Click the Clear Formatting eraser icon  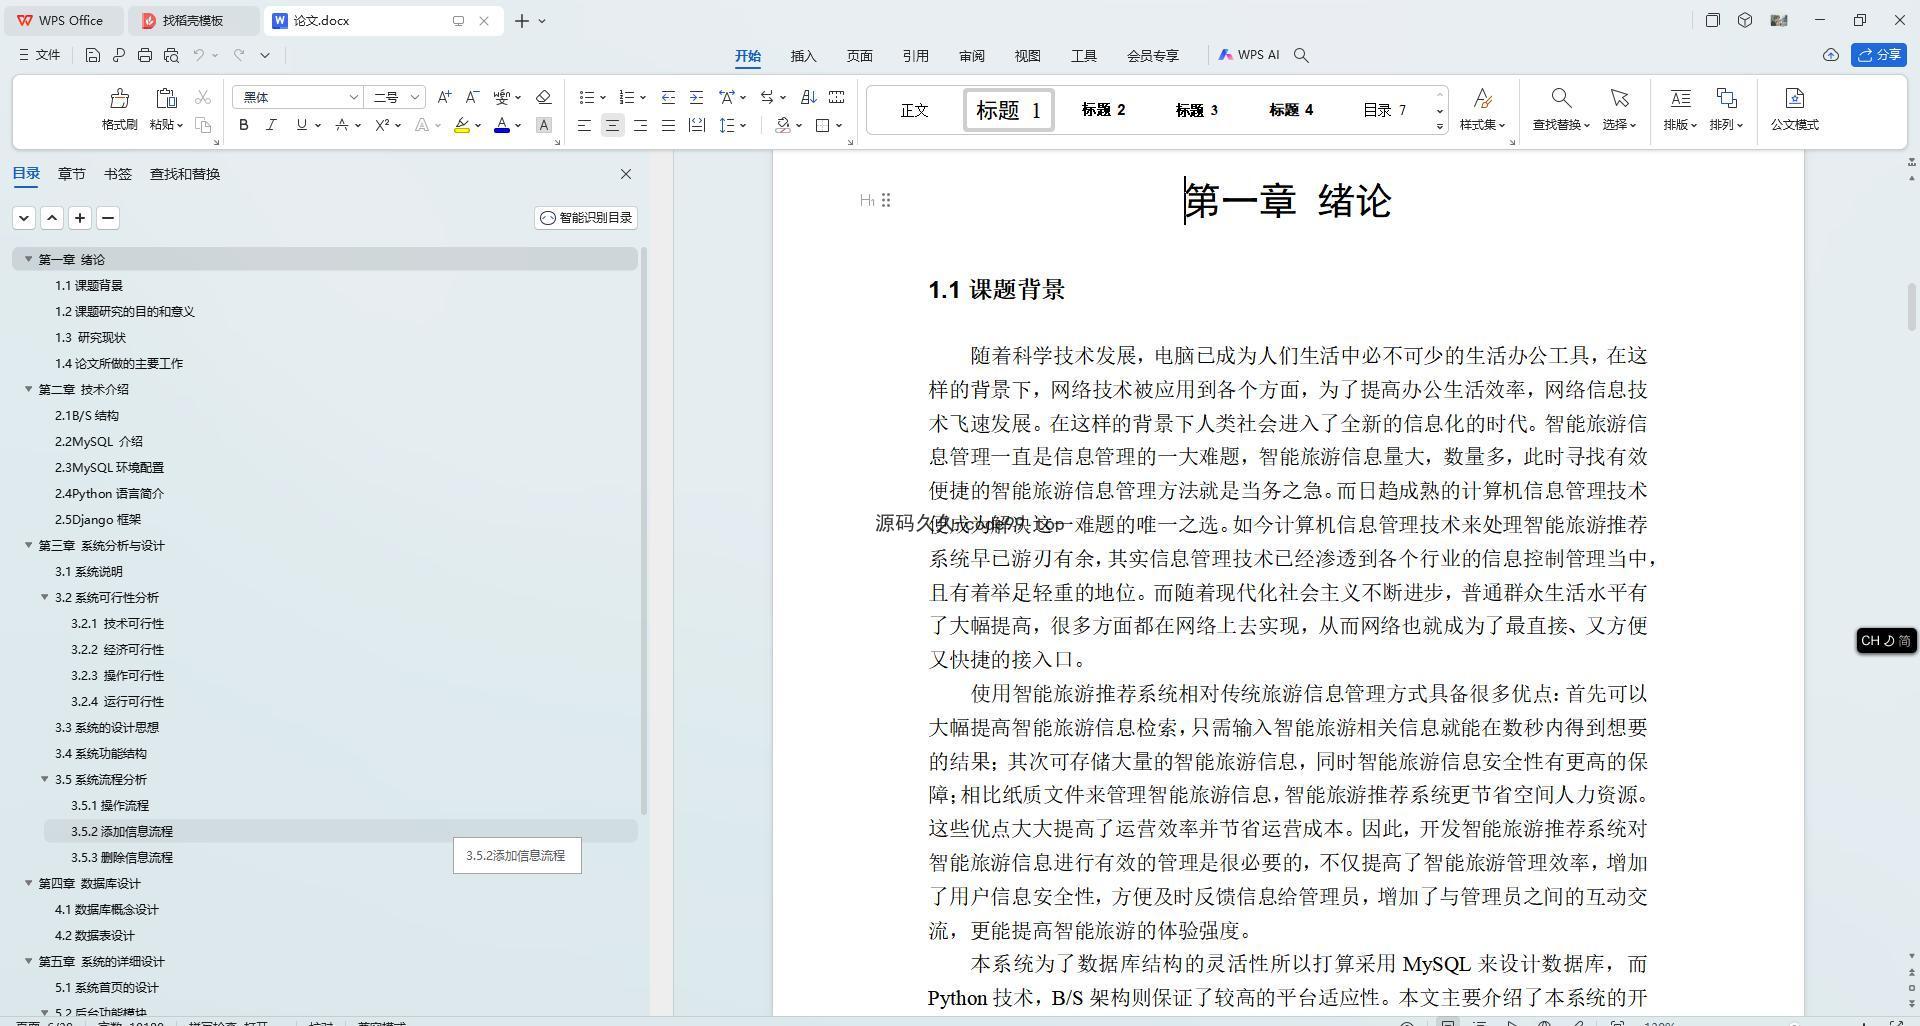(544, 97)
